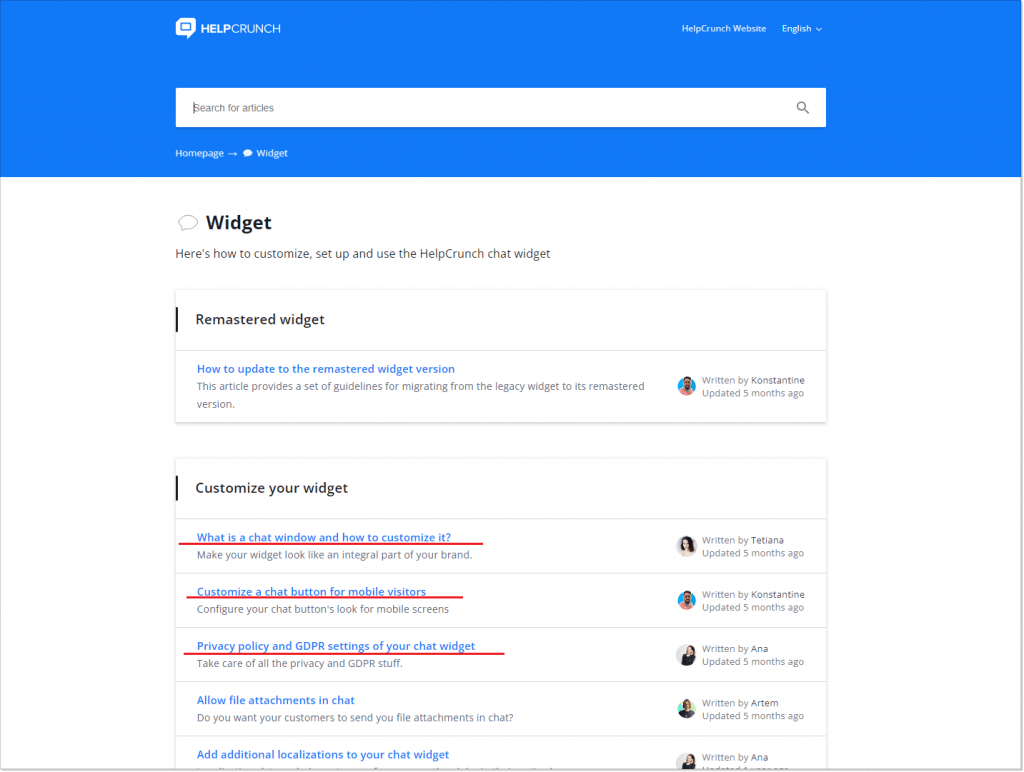Click Tetiana's avatar next to her article
The height and width of the screenshot is (772, 1024).
coord(687,545)
